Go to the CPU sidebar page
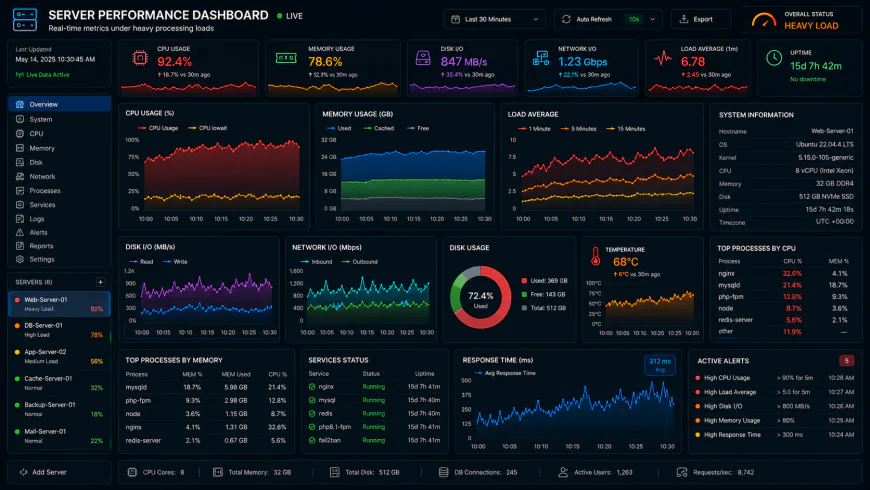Screen dimensions: 870x490 [x=59, y=134]
